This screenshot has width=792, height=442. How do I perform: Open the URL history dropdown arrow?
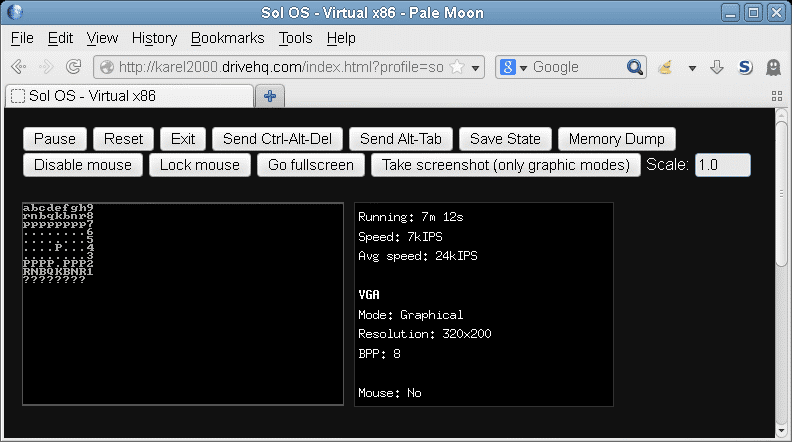pyautogui.click(x=475, y=68)
